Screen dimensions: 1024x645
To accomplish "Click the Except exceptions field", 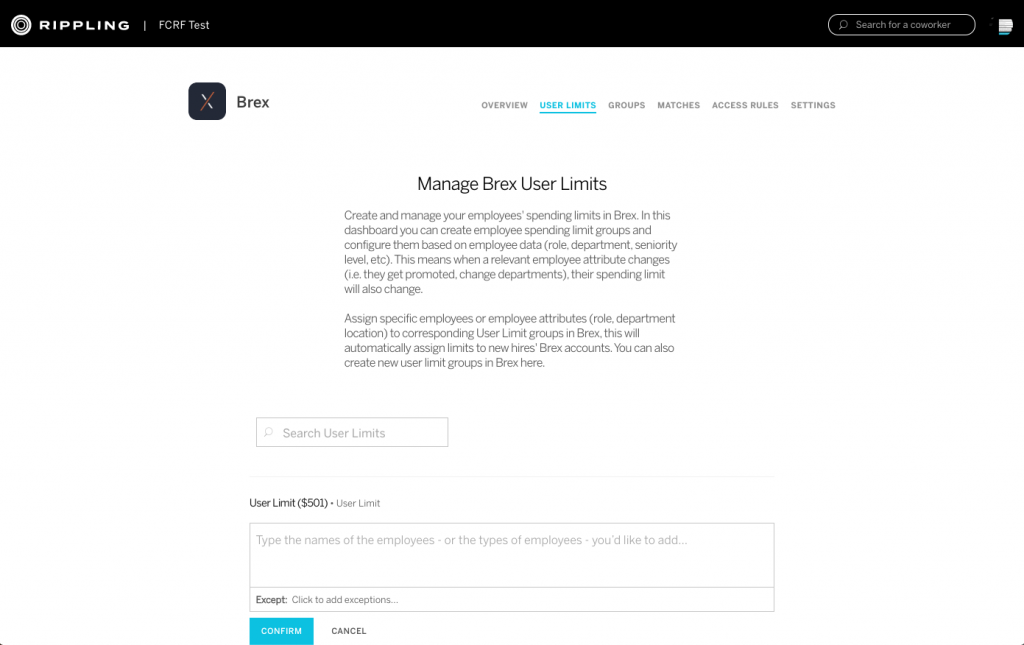I will (512, 599).
